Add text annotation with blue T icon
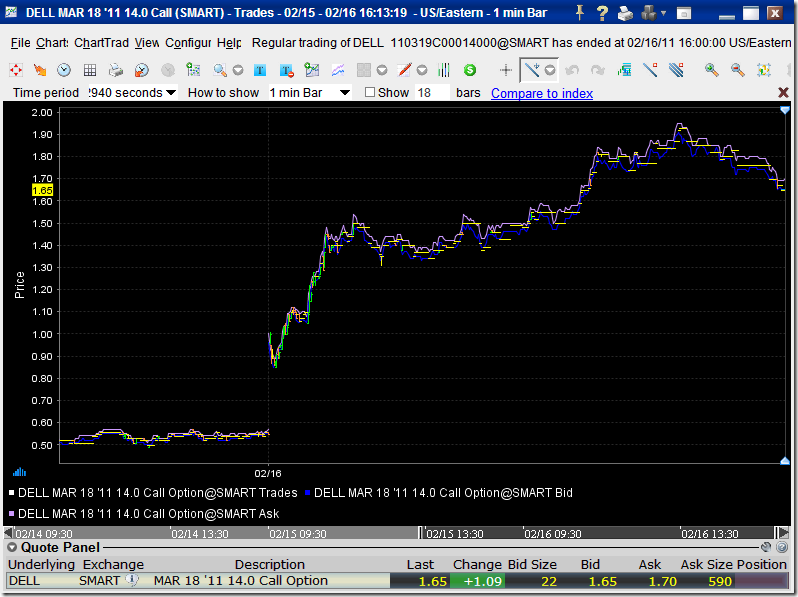This screenshot has width=798, height=597. [x=260, y=70]
